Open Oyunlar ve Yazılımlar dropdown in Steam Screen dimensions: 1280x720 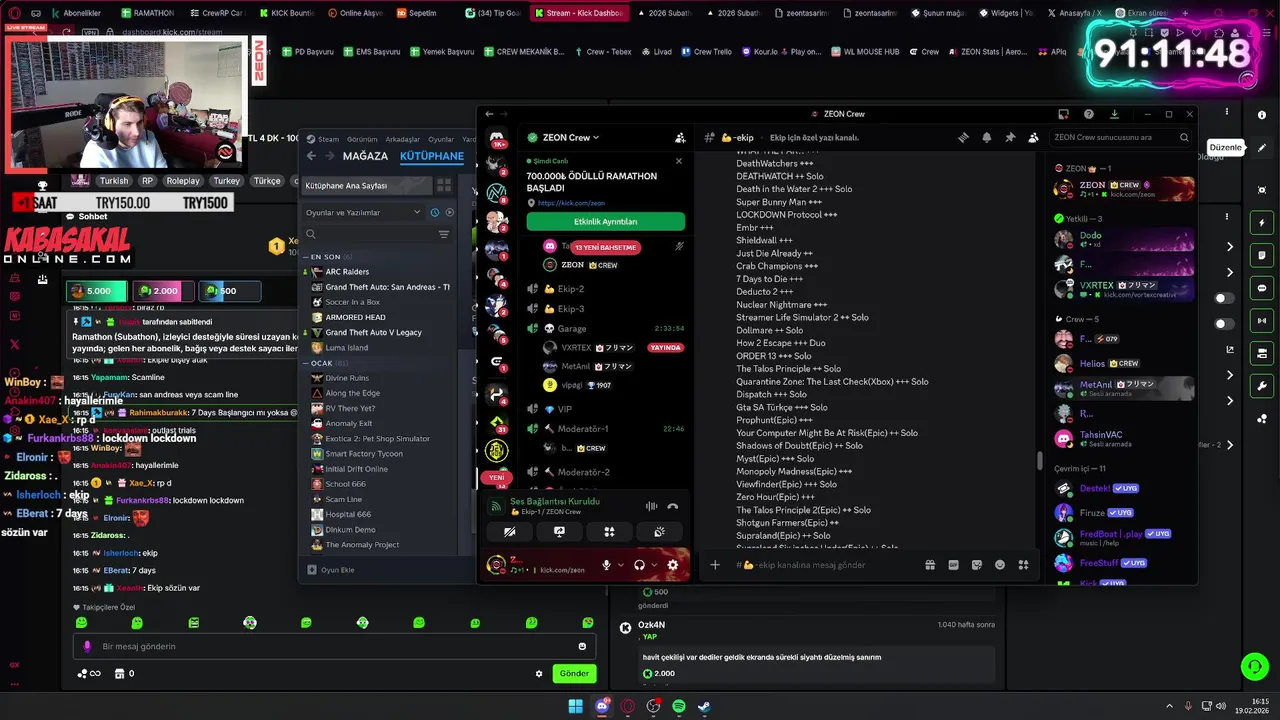coord(364,212)
